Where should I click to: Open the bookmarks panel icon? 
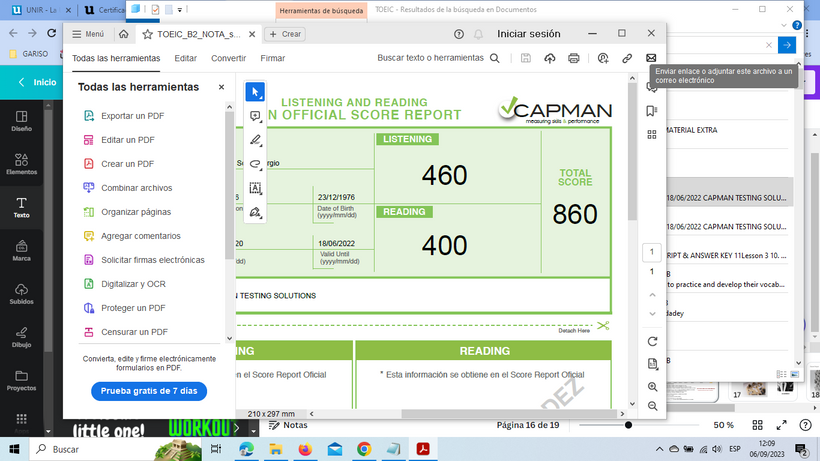click(x=652, y=111)
